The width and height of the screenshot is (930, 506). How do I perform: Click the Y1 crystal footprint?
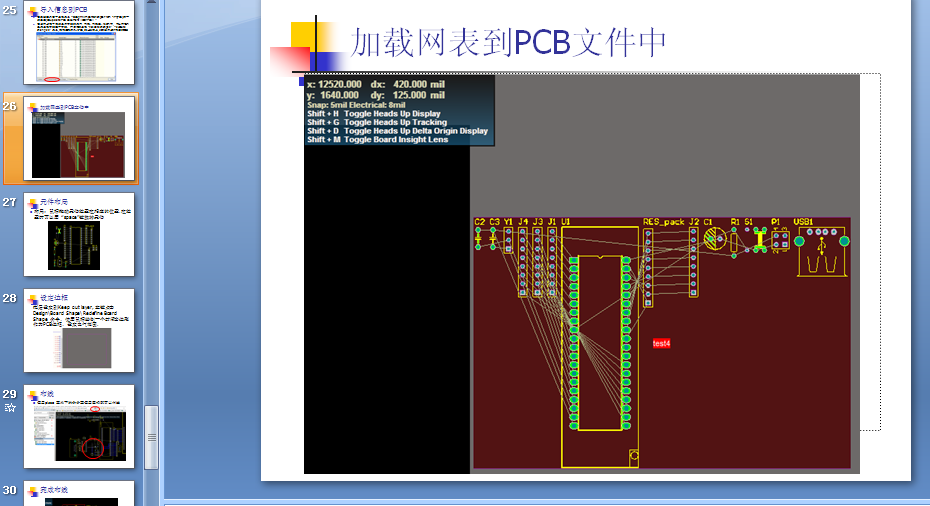tap(508, 241)
